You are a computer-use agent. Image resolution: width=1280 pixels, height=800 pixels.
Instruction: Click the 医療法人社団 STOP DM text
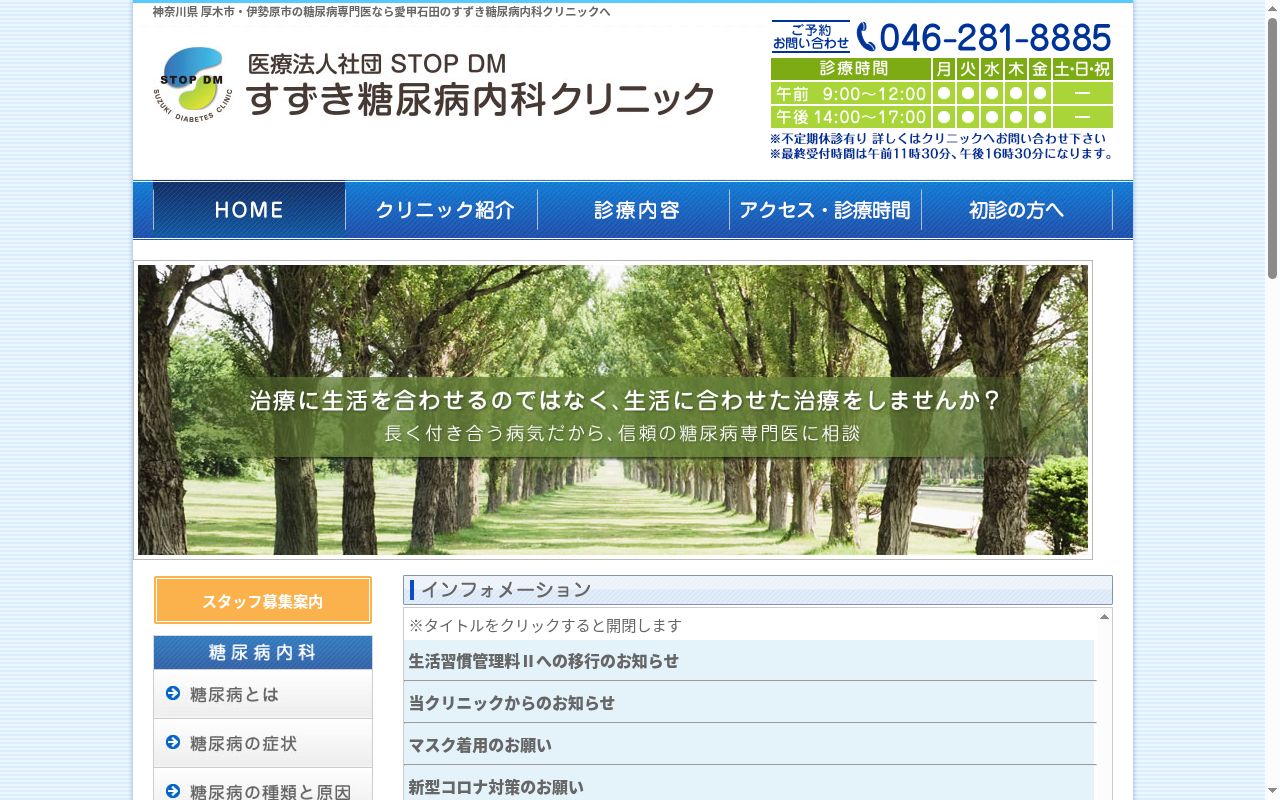pos(377,63)
